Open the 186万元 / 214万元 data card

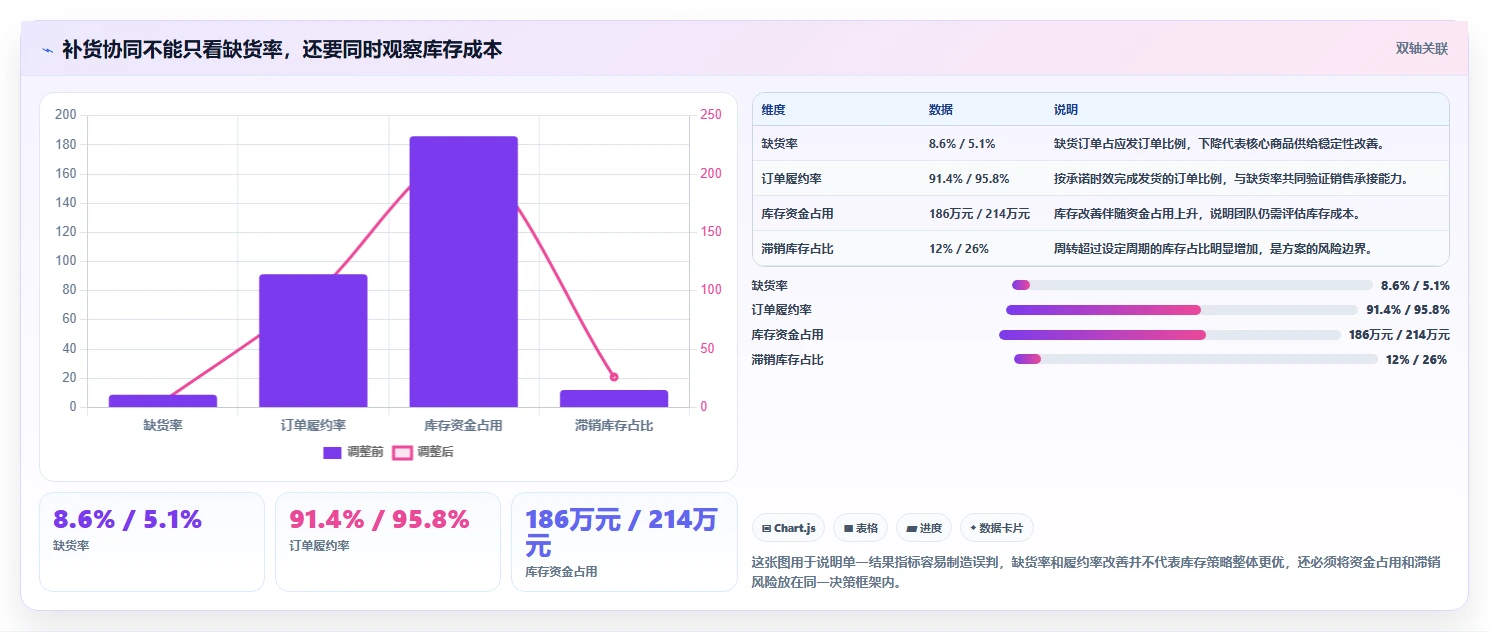point(624,541)
